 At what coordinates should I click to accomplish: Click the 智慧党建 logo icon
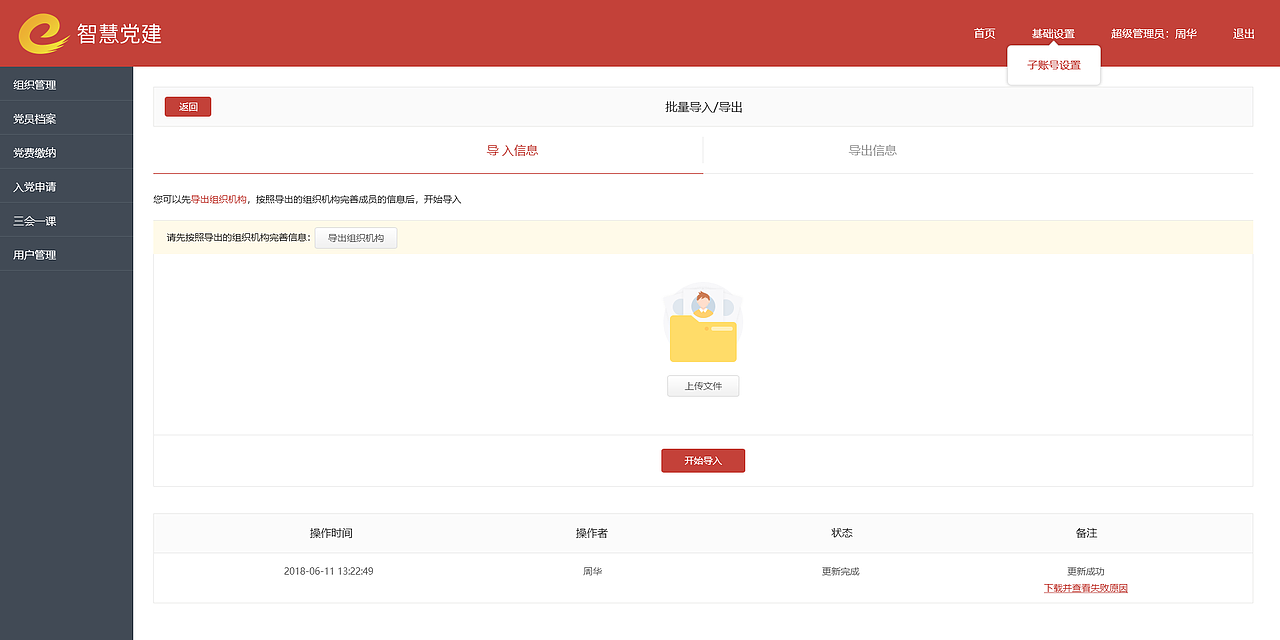point(40,33)
